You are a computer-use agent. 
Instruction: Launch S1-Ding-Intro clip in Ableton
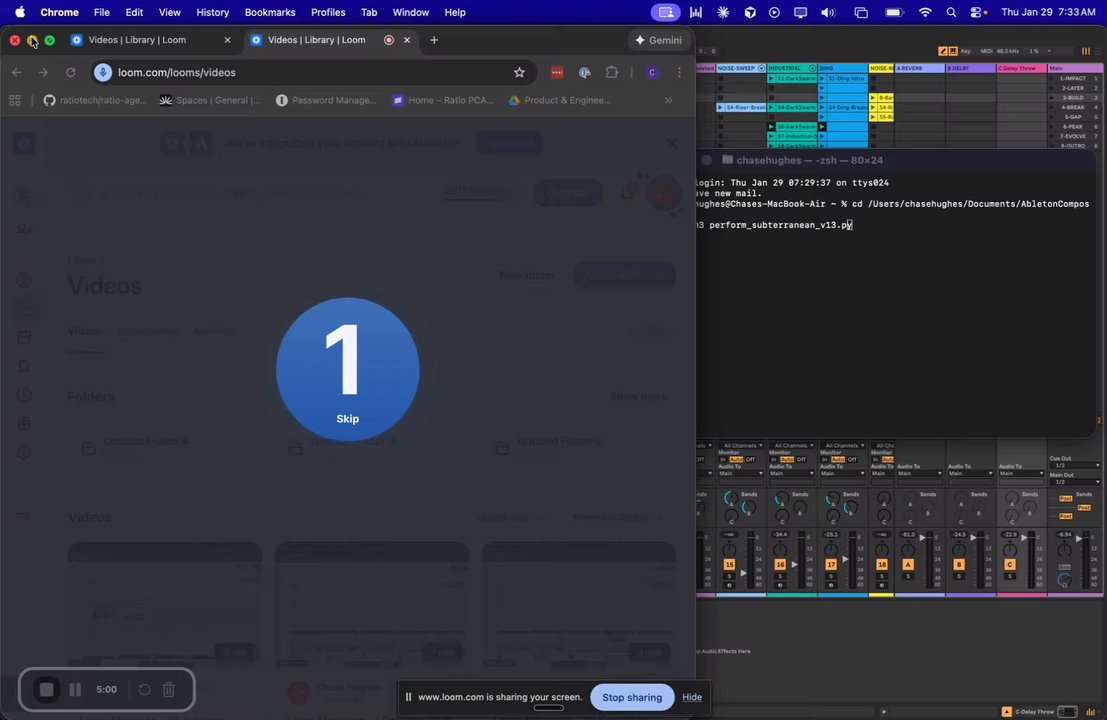822,78
